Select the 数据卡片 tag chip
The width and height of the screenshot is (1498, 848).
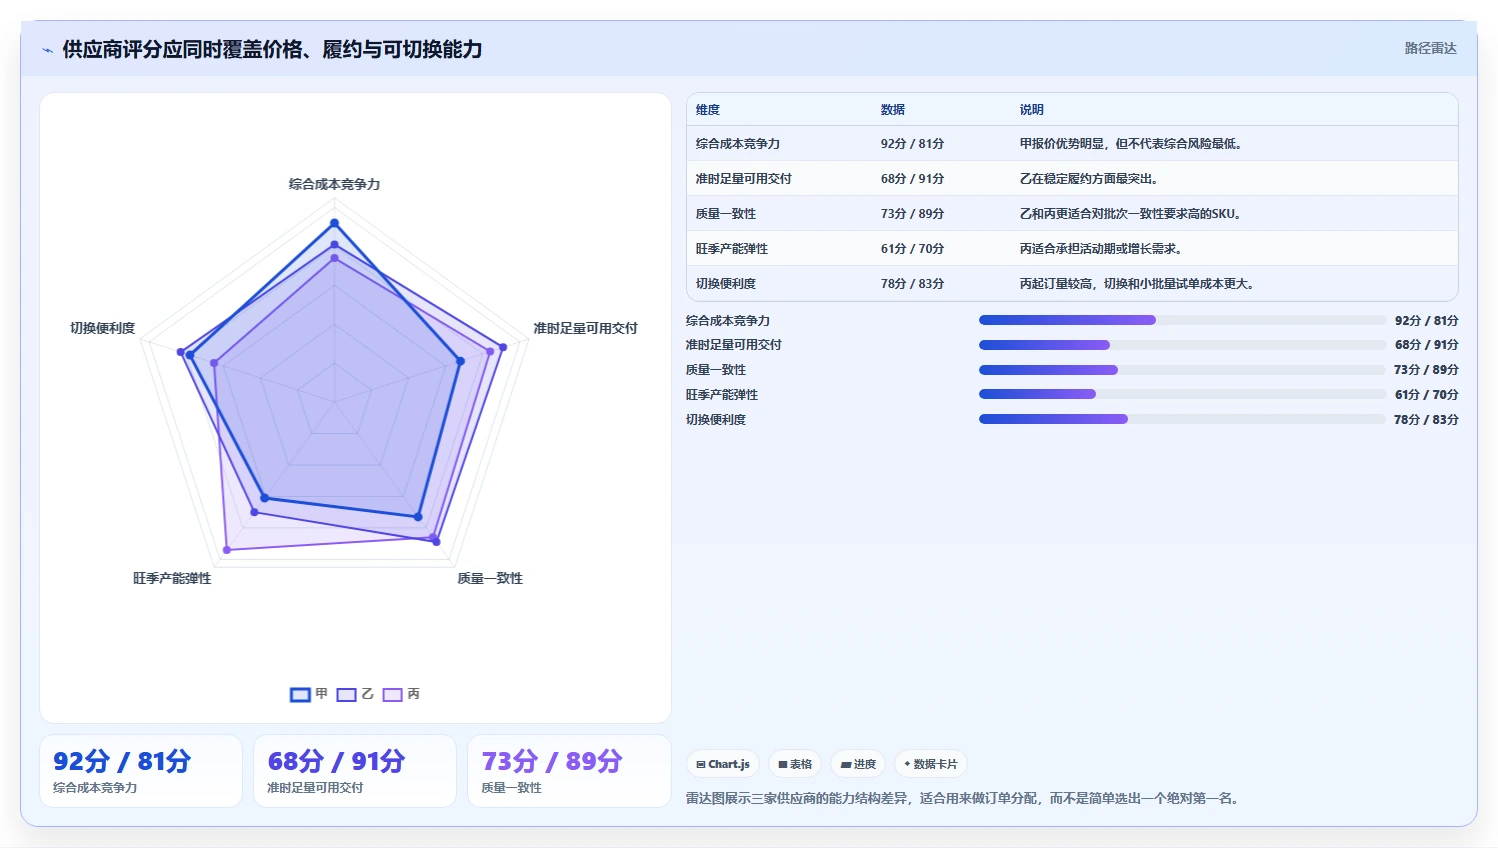[931, 764]
